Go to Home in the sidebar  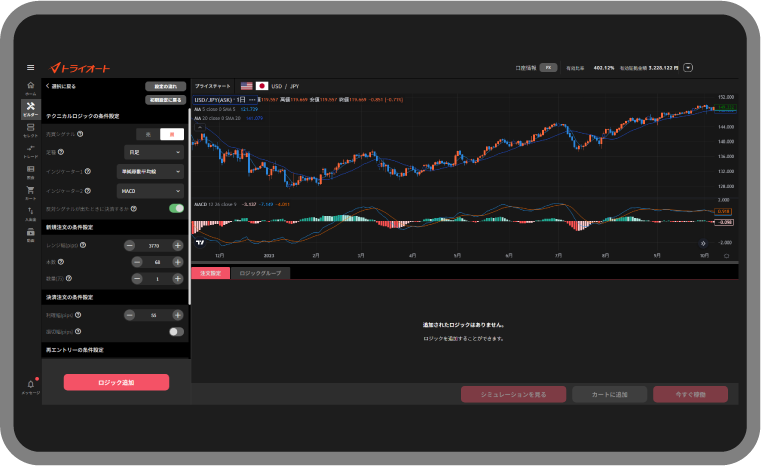(31, 88)
